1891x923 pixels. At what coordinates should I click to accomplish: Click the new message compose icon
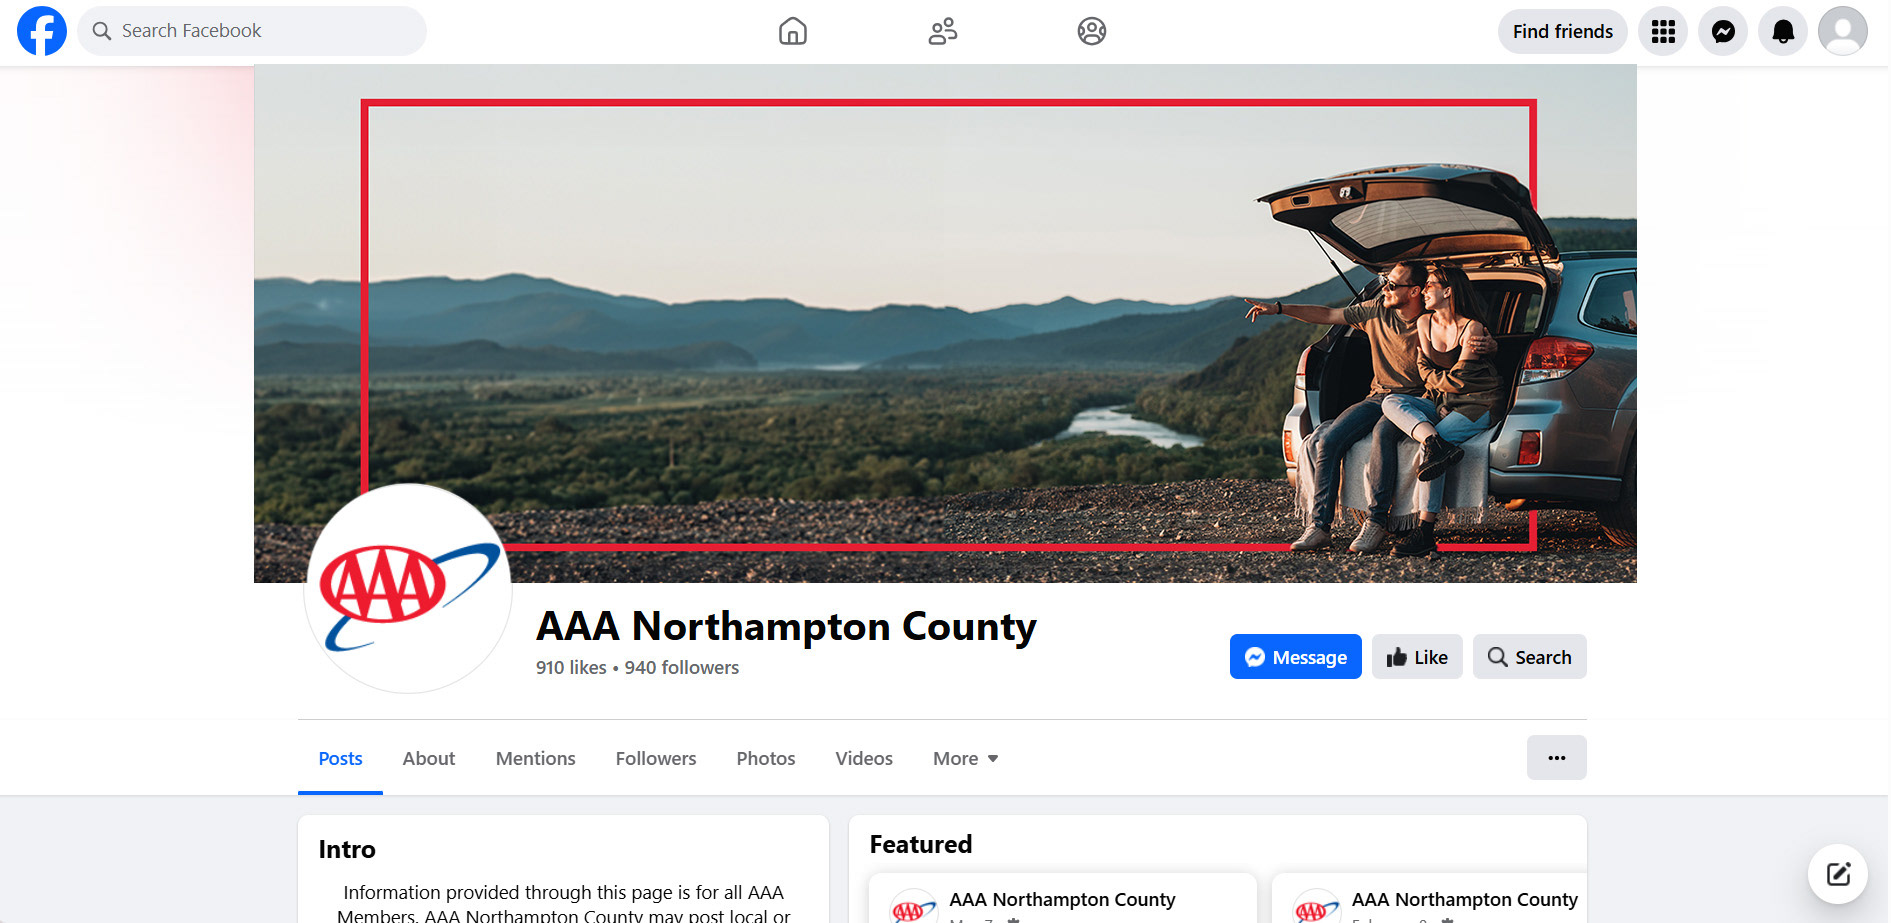tap(1838, 874)
